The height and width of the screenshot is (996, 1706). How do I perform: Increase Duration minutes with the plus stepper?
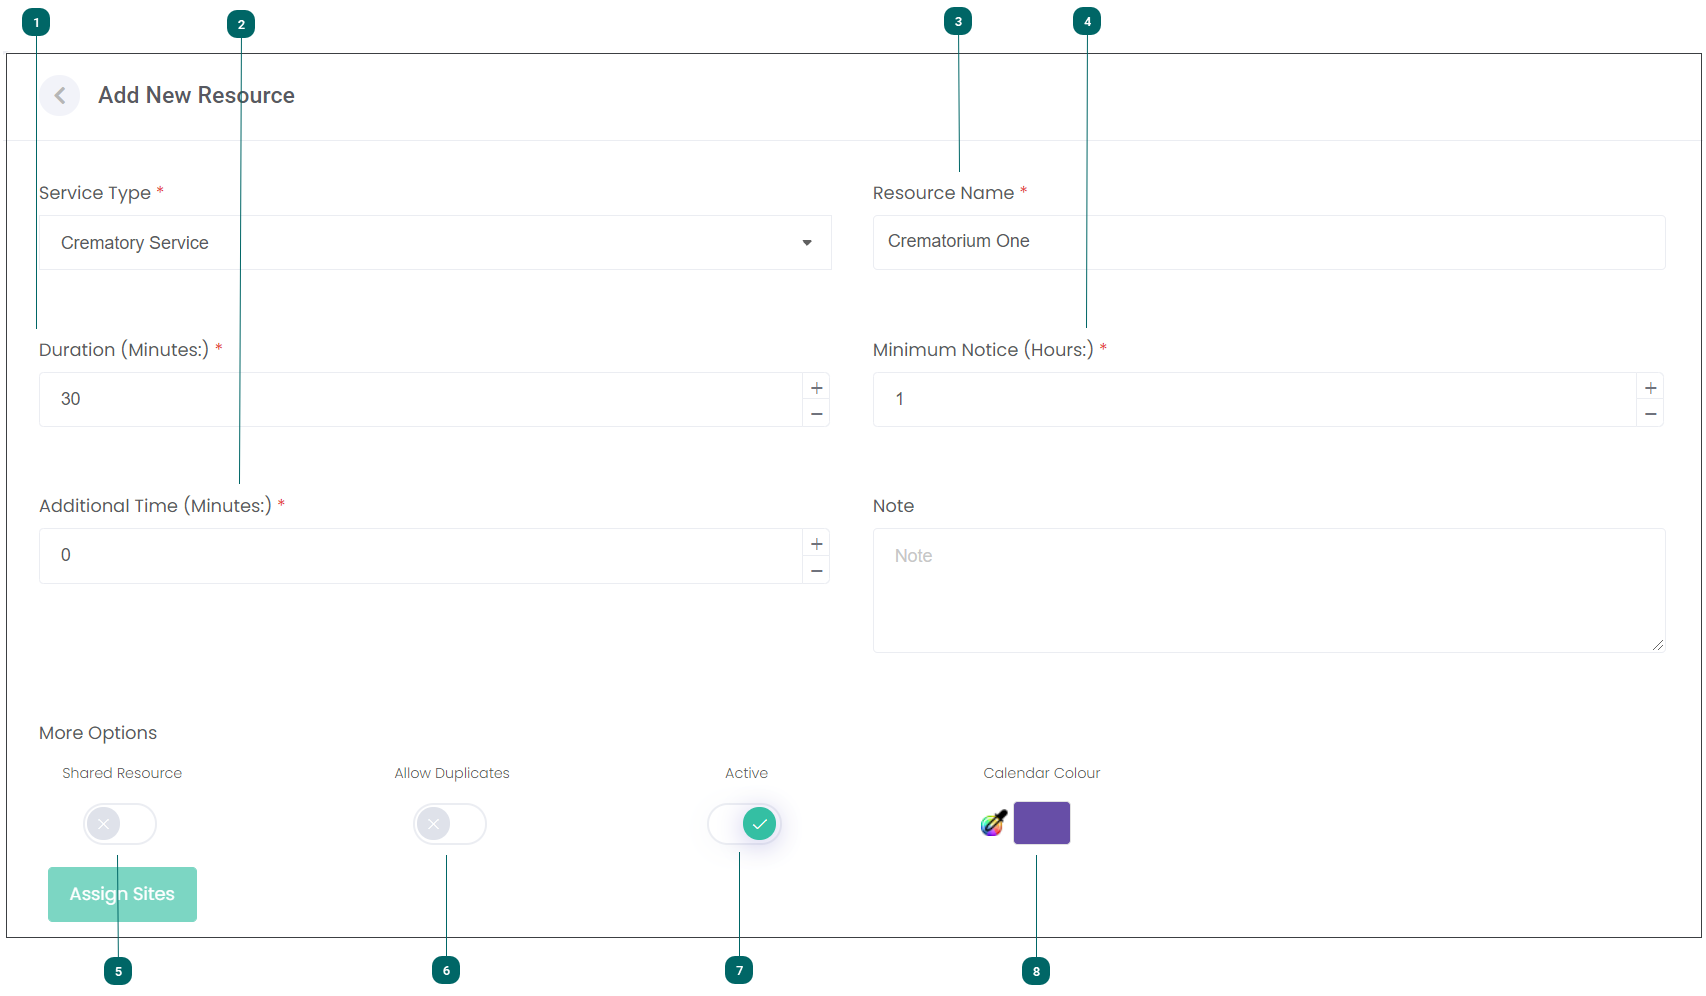pos(817,388)
